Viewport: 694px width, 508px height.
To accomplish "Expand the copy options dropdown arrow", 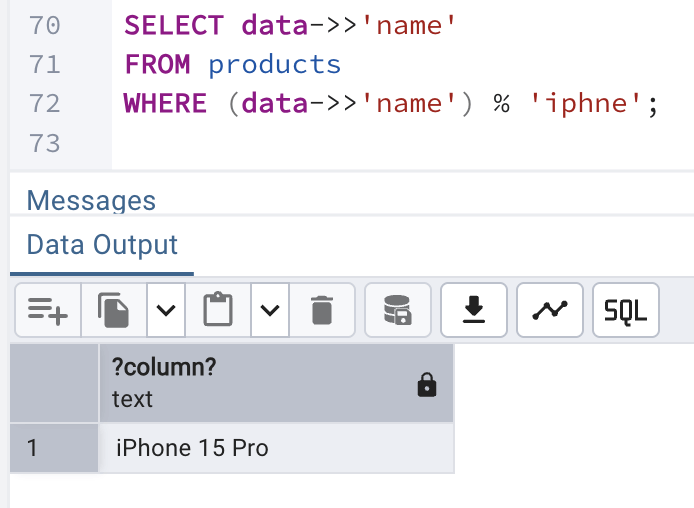I will click(x=166, y=311).
